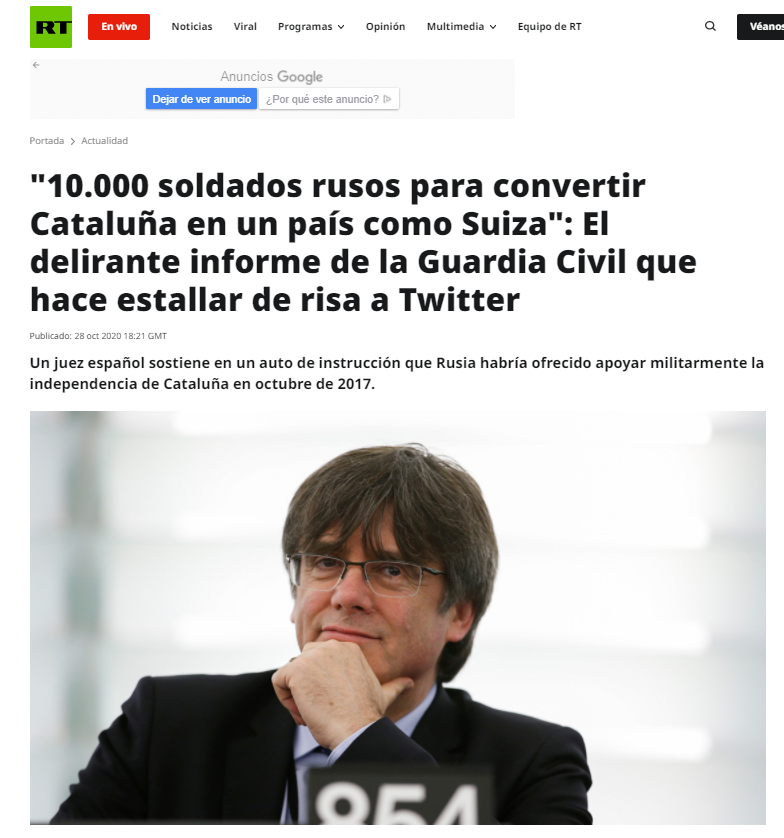Open the Opinión section
The height and width of the screenshot is (838, 784).
point(385,27)
